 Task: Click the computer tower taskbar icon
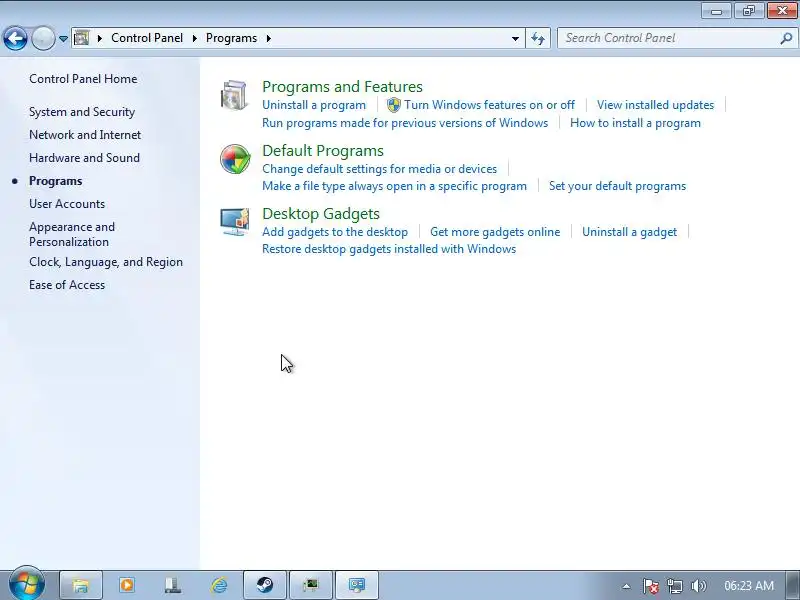pyautogui.click(x=173, y=585)
